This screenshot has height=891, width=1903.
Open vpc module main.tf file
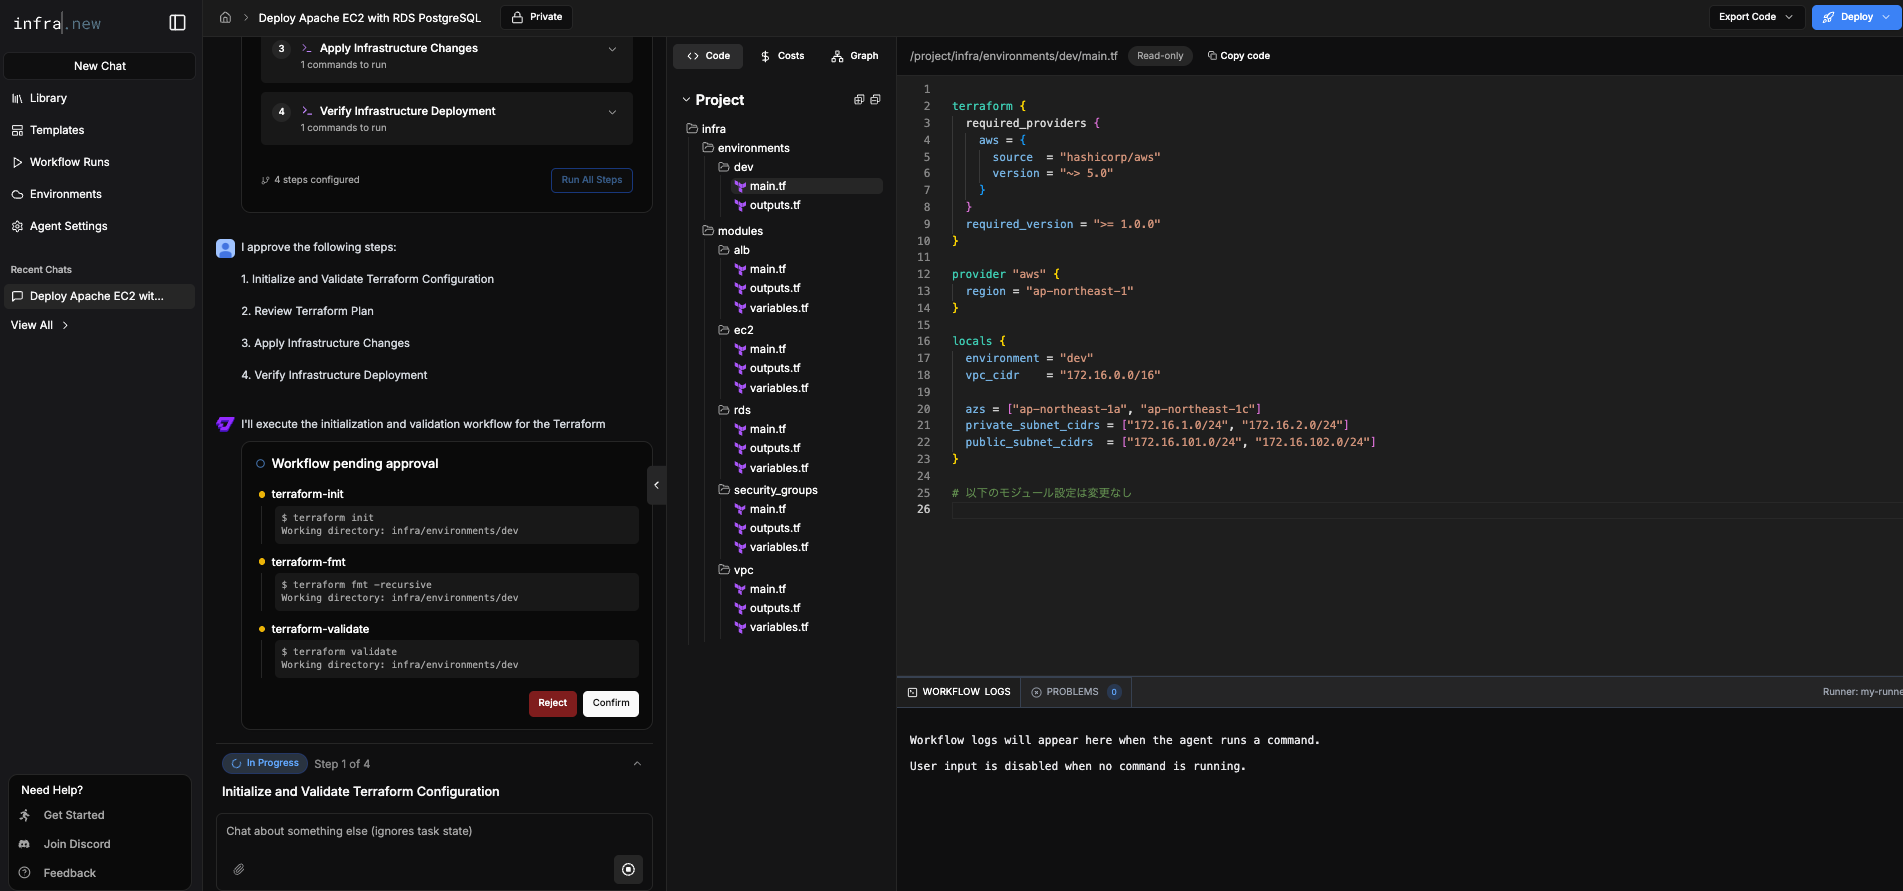click(x=767, y=589)
